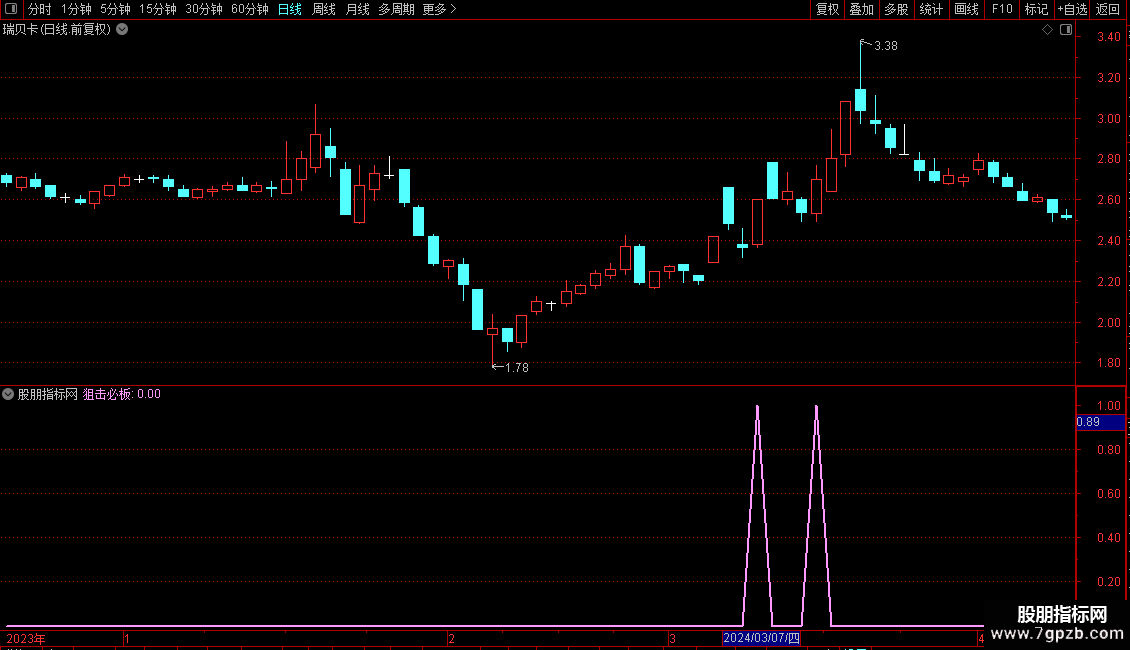Open F10 company info
The height and width of the screenshot is (650, 1130).
(x=1002, y=9)
